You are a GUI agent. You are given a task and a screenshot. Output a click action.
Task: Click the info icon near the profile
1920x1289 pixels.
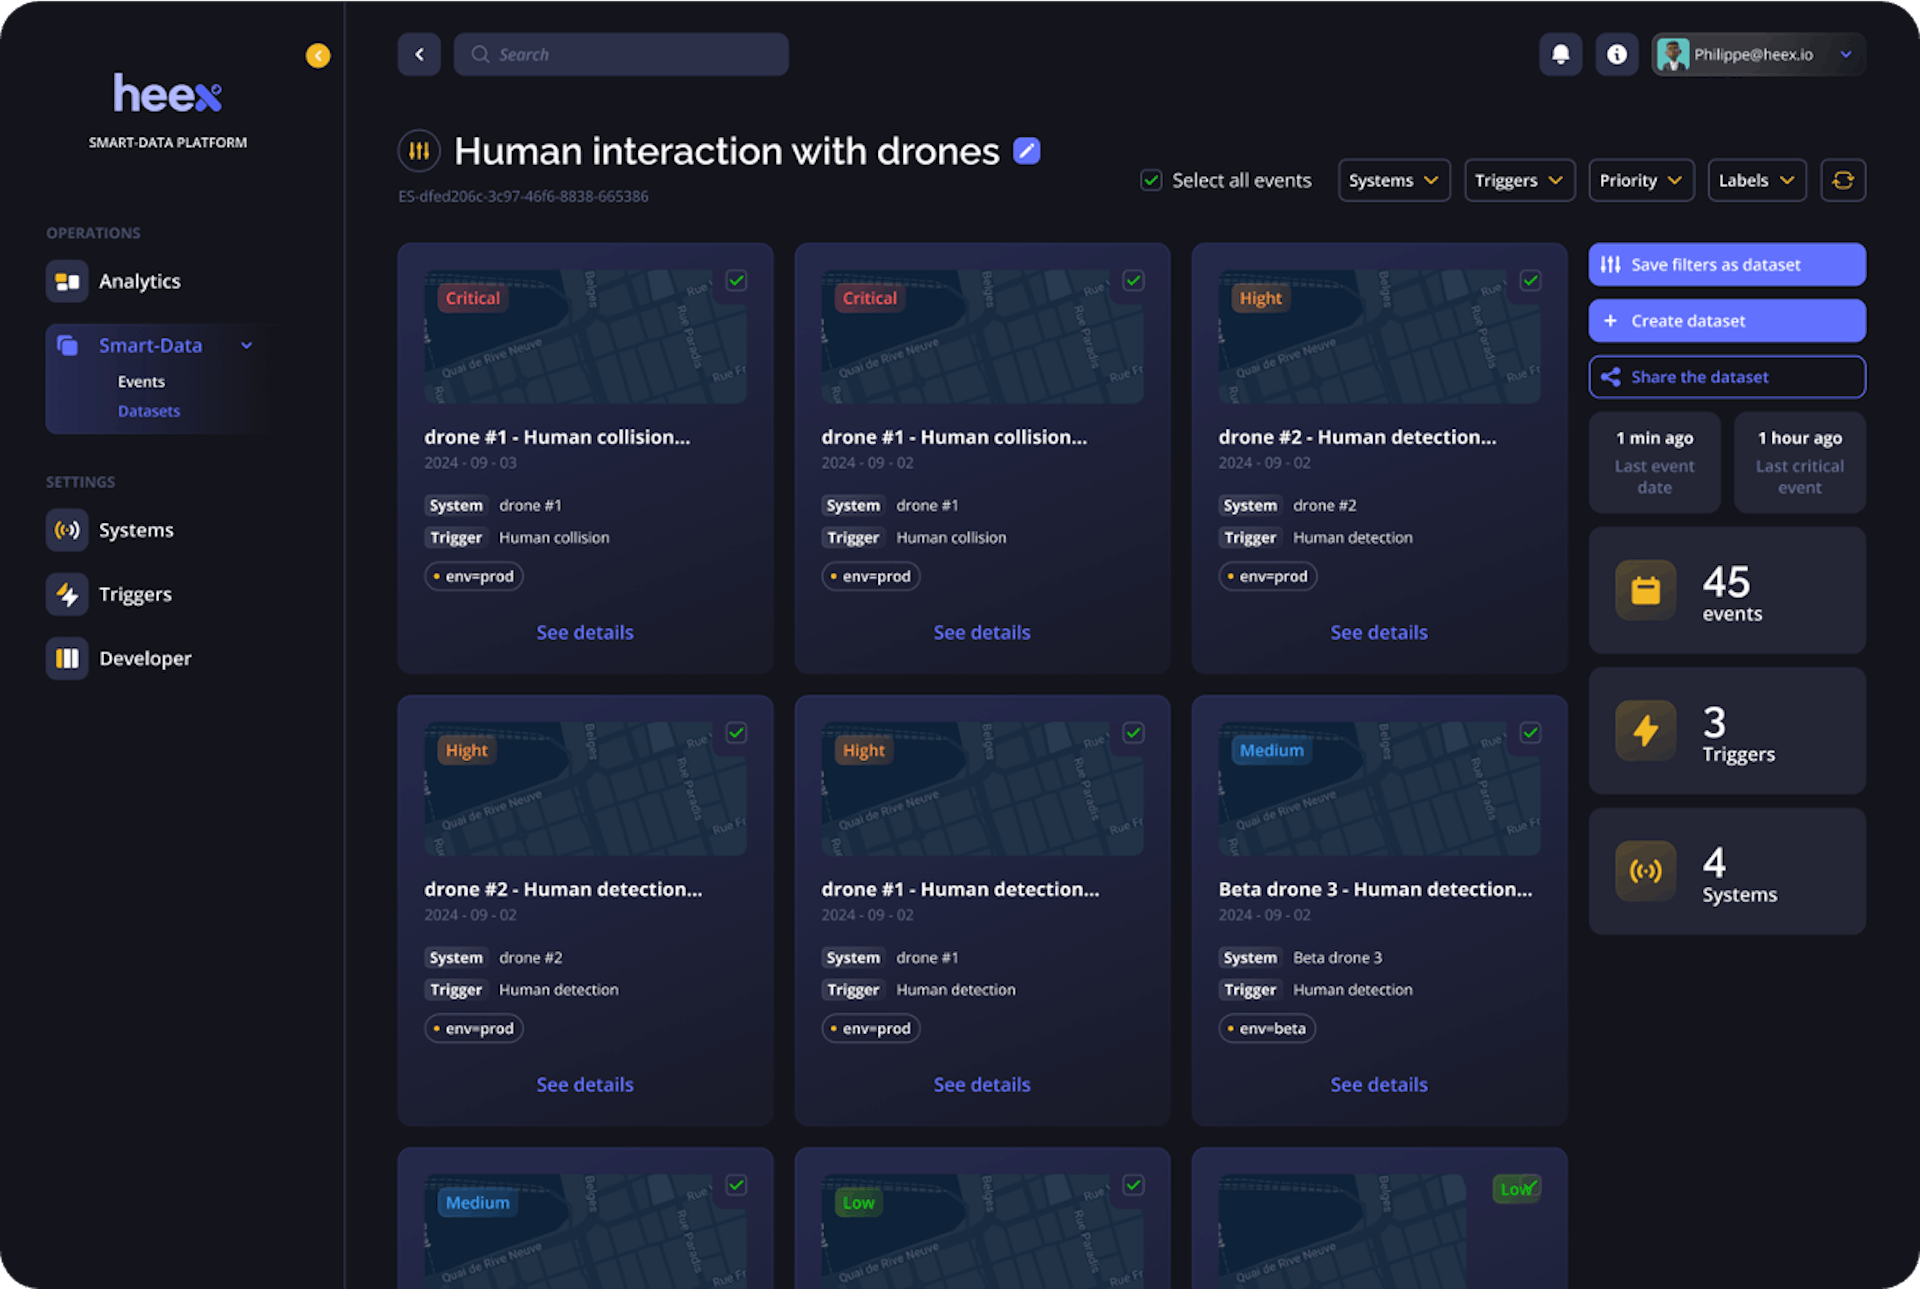pos(1617,54)
